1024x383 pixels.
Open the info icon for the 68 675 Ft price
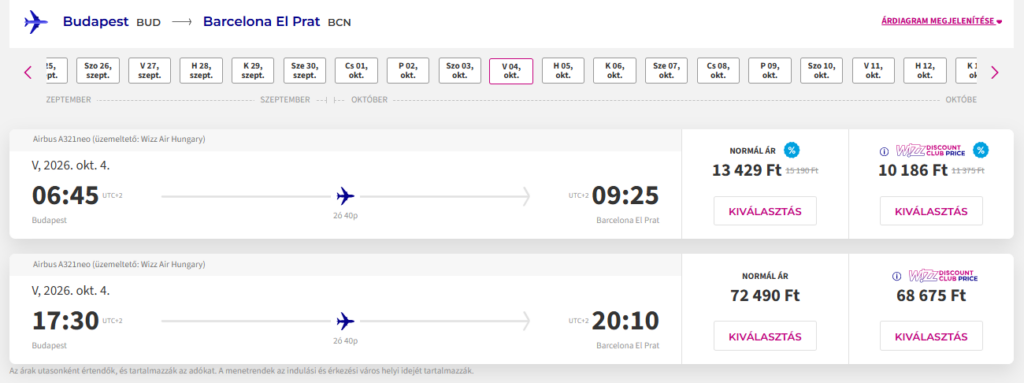click(x=897, y=276)
